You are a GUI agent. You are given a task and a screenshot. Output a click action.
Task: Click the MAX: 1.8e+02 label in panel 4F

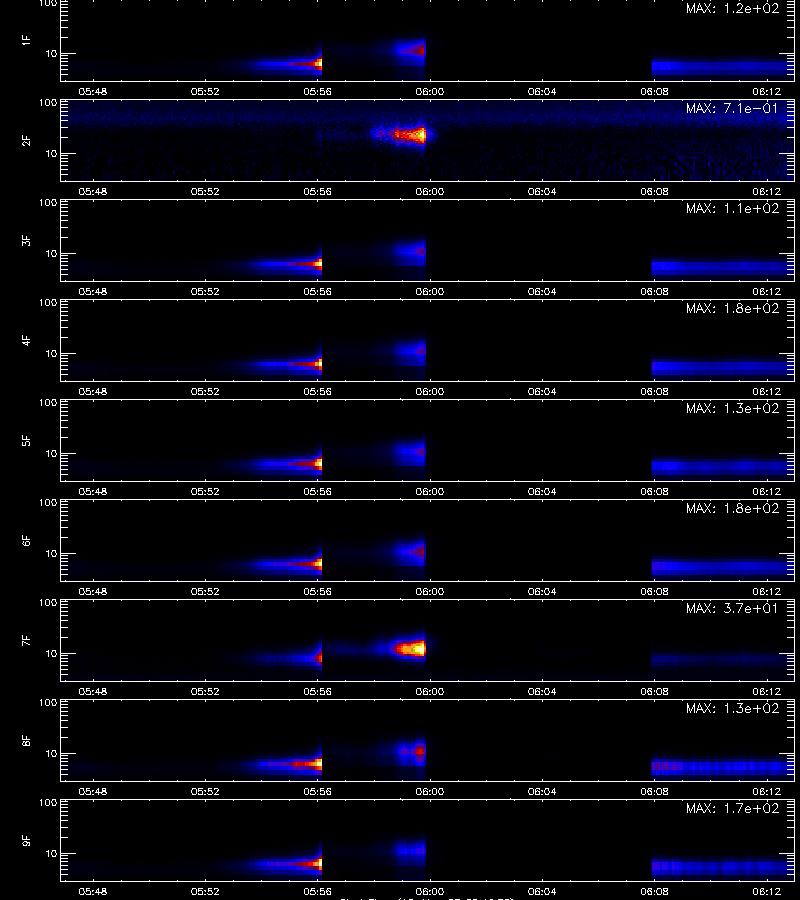pyautogui.click(x=732, y=308)
